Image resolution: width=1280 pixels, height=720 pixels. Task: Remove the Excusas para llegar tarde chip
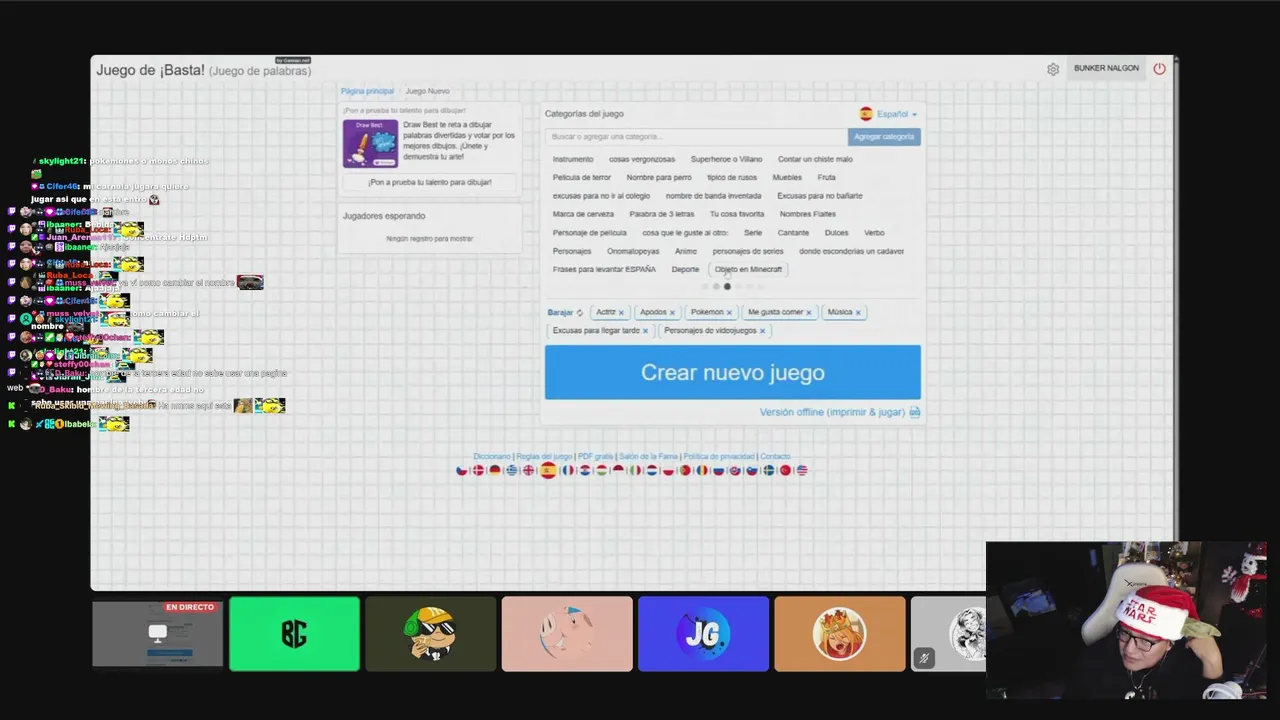tap(645, 331)
